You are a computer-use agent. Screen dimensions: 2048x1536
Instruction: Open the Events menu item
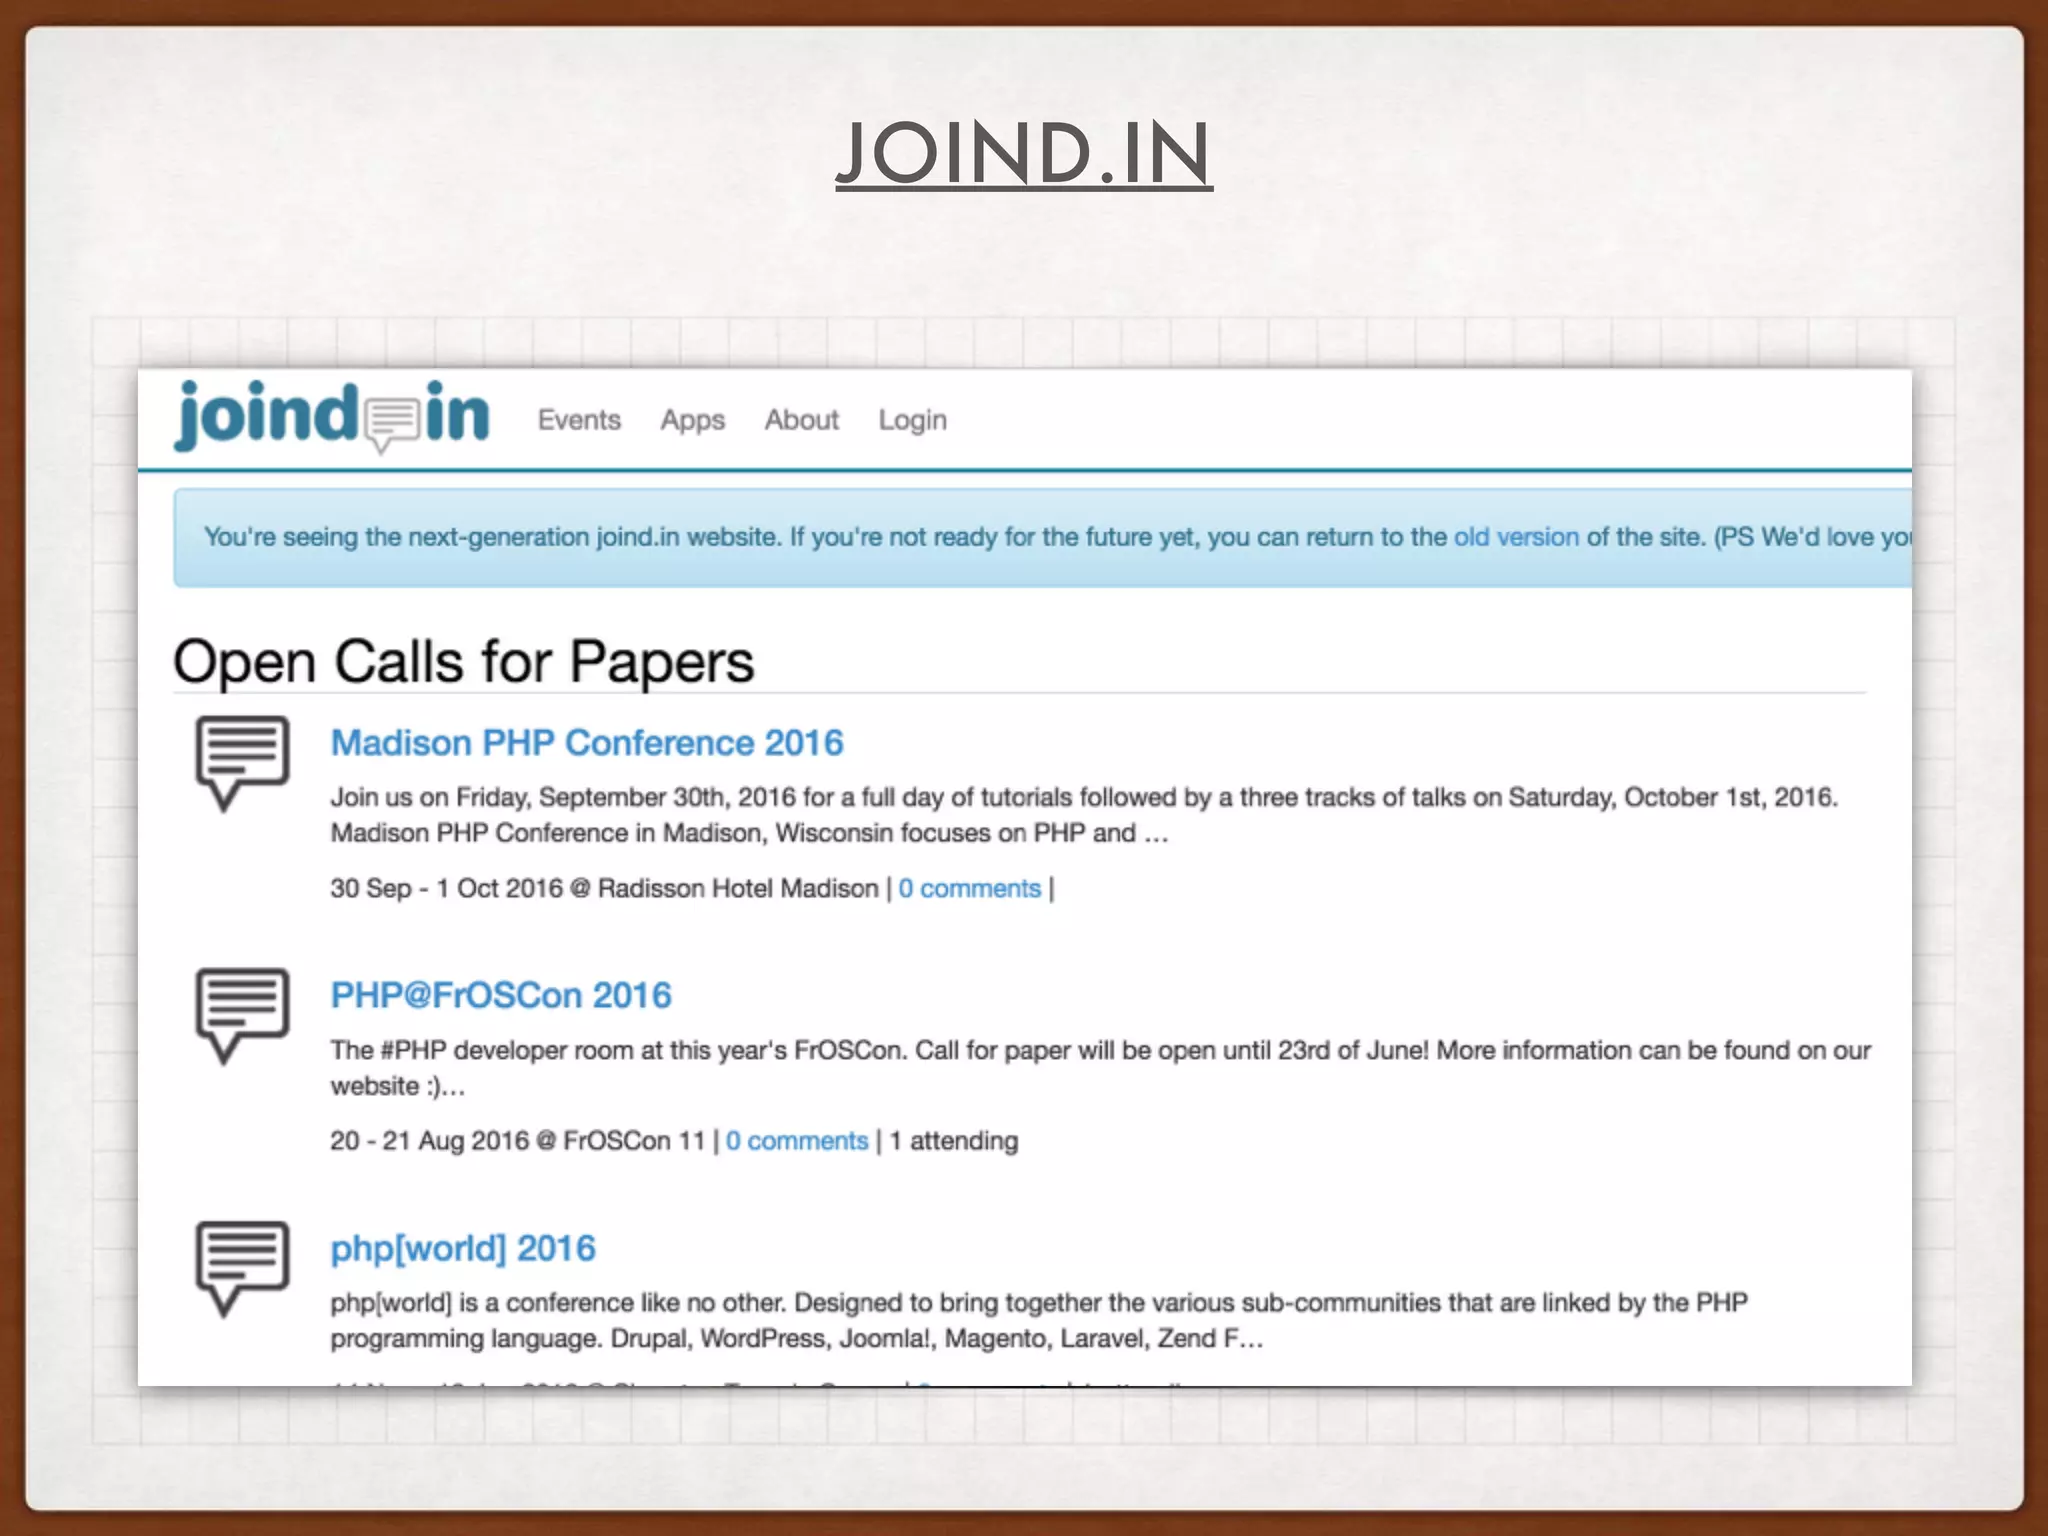pos(579,420)
